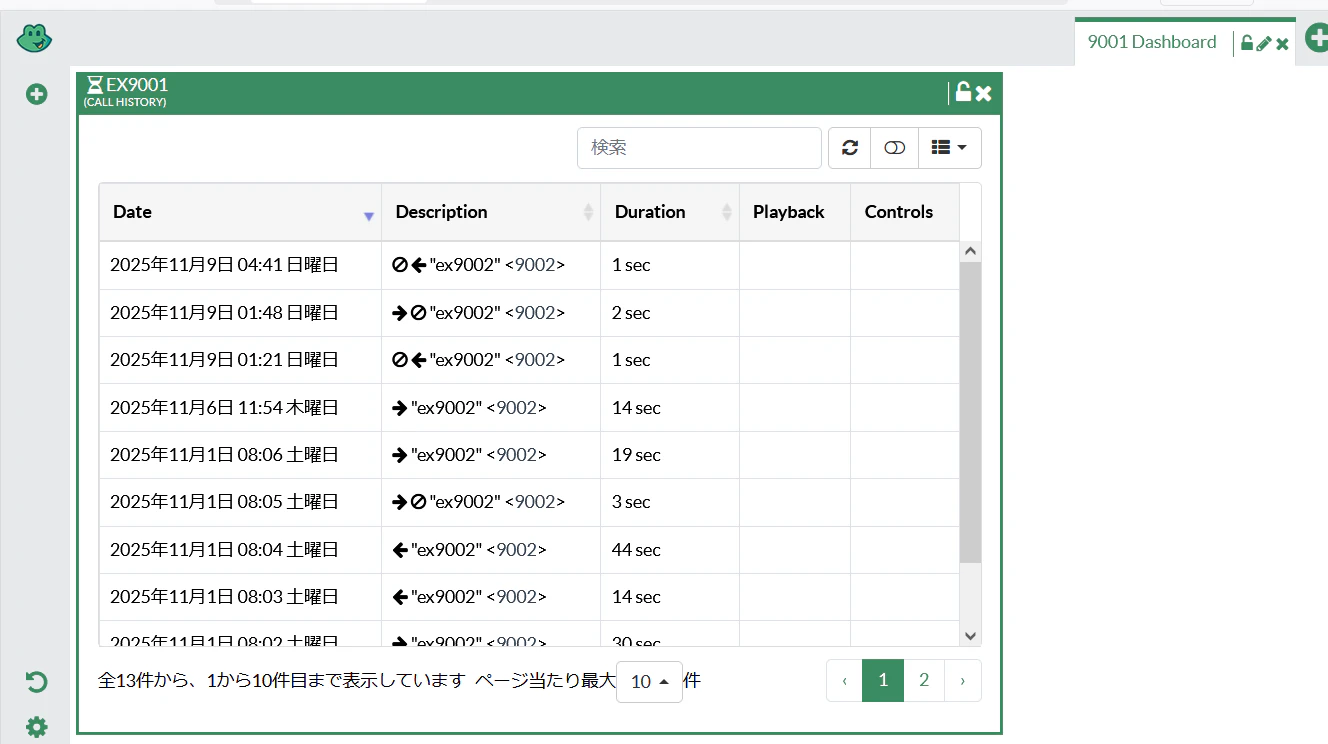Click the 9002 number in the 11:54 row

(516, 408)
